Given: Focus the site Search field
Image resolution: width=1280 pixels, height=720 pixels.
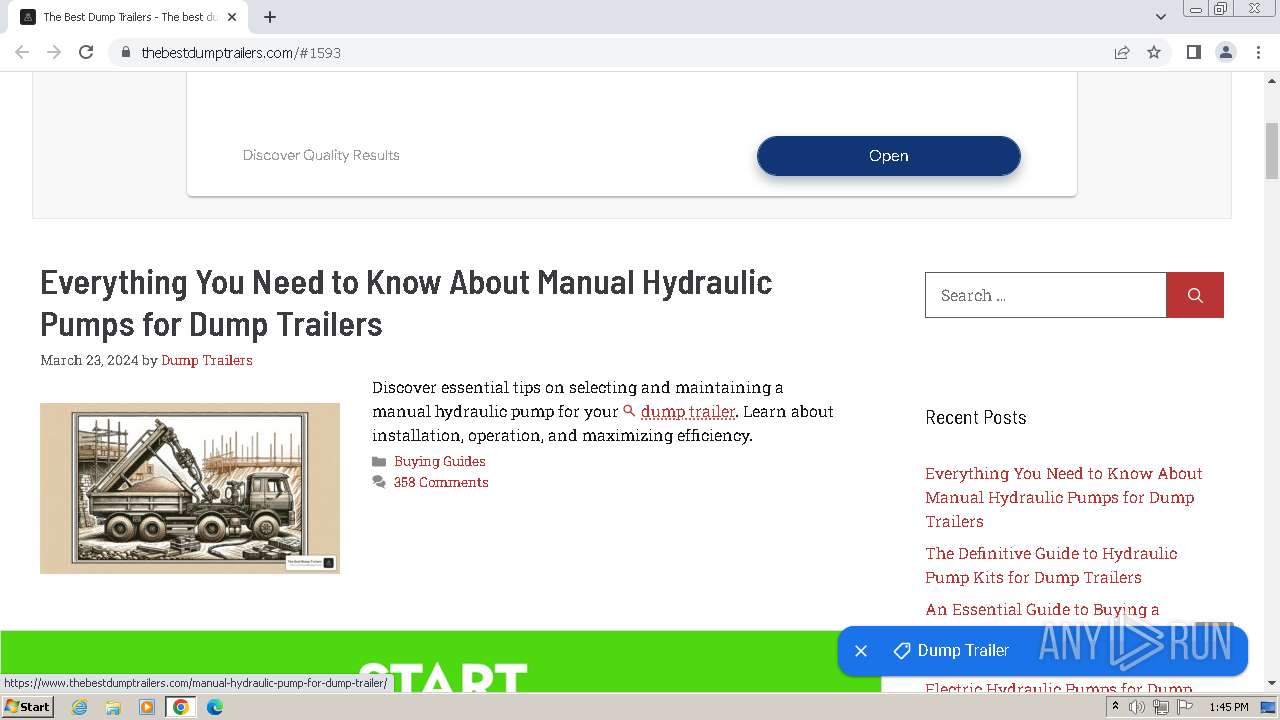Looking at the screenshot, I should 1045,295.
